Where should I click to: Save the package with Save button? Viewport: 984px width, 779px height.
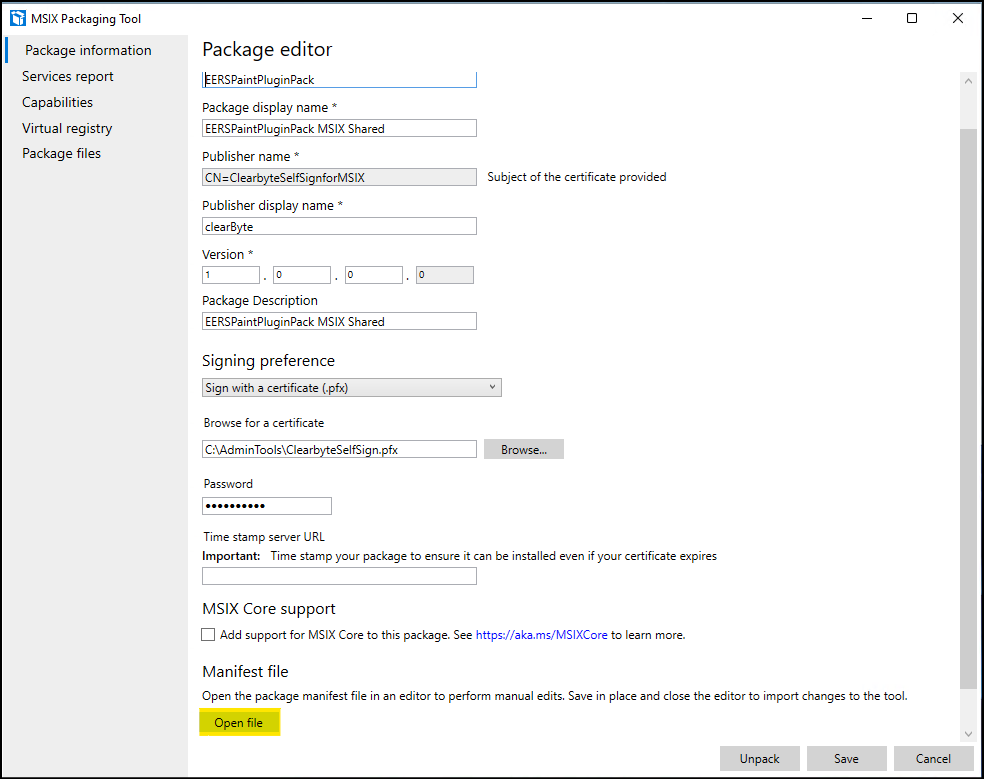point(846,758)
